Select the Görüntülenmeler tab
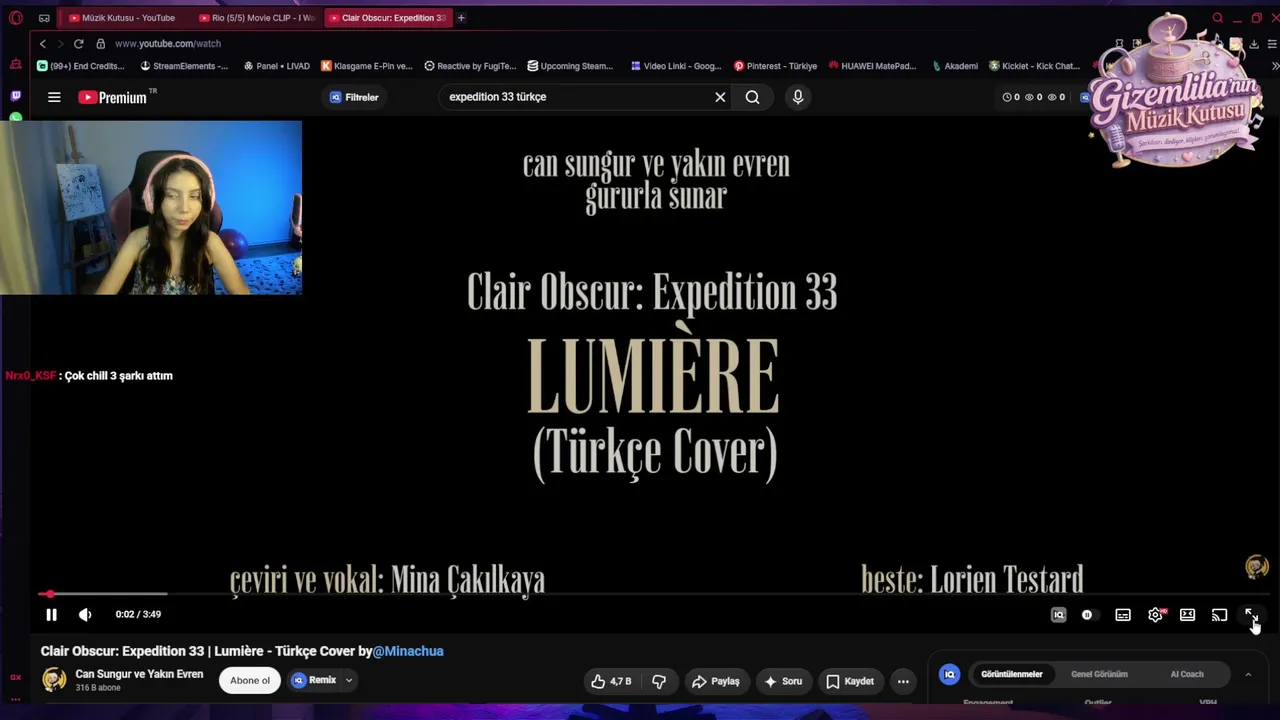This screenshot has height=720, width=1280. [1012, 674]
